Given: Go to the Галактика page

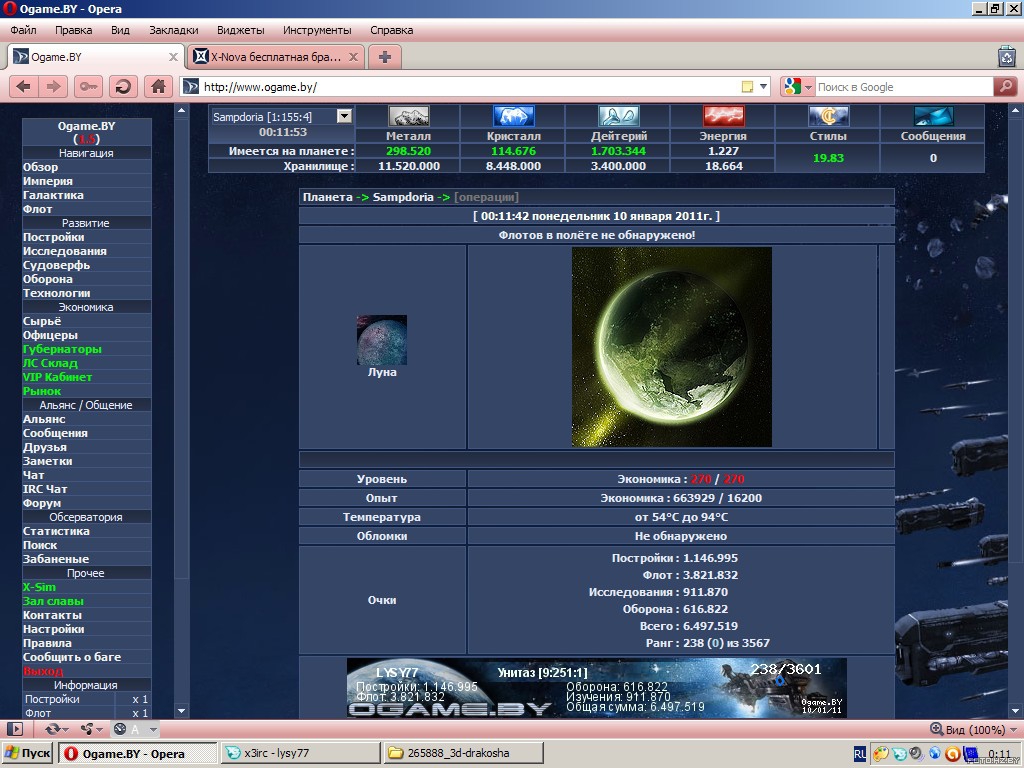Looking at the screenshot, I should point(53,195).
